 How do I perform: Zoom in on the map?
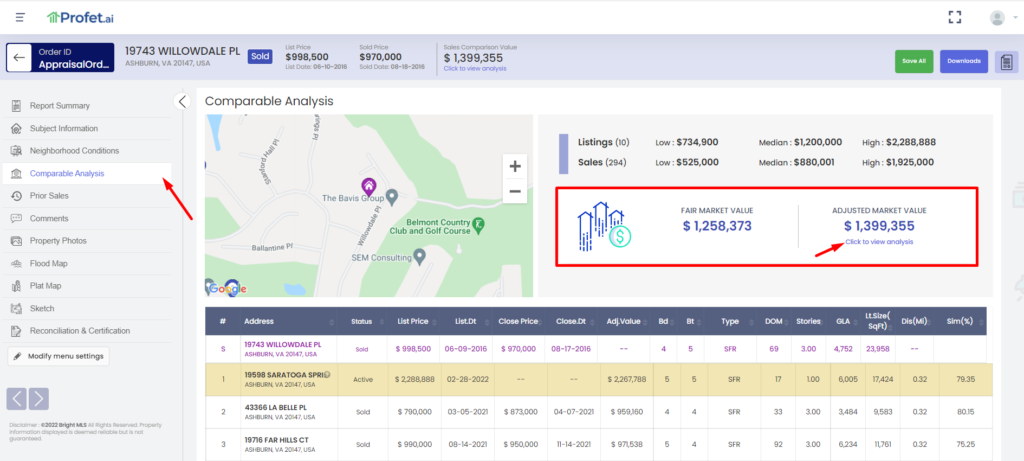point(515,166)
